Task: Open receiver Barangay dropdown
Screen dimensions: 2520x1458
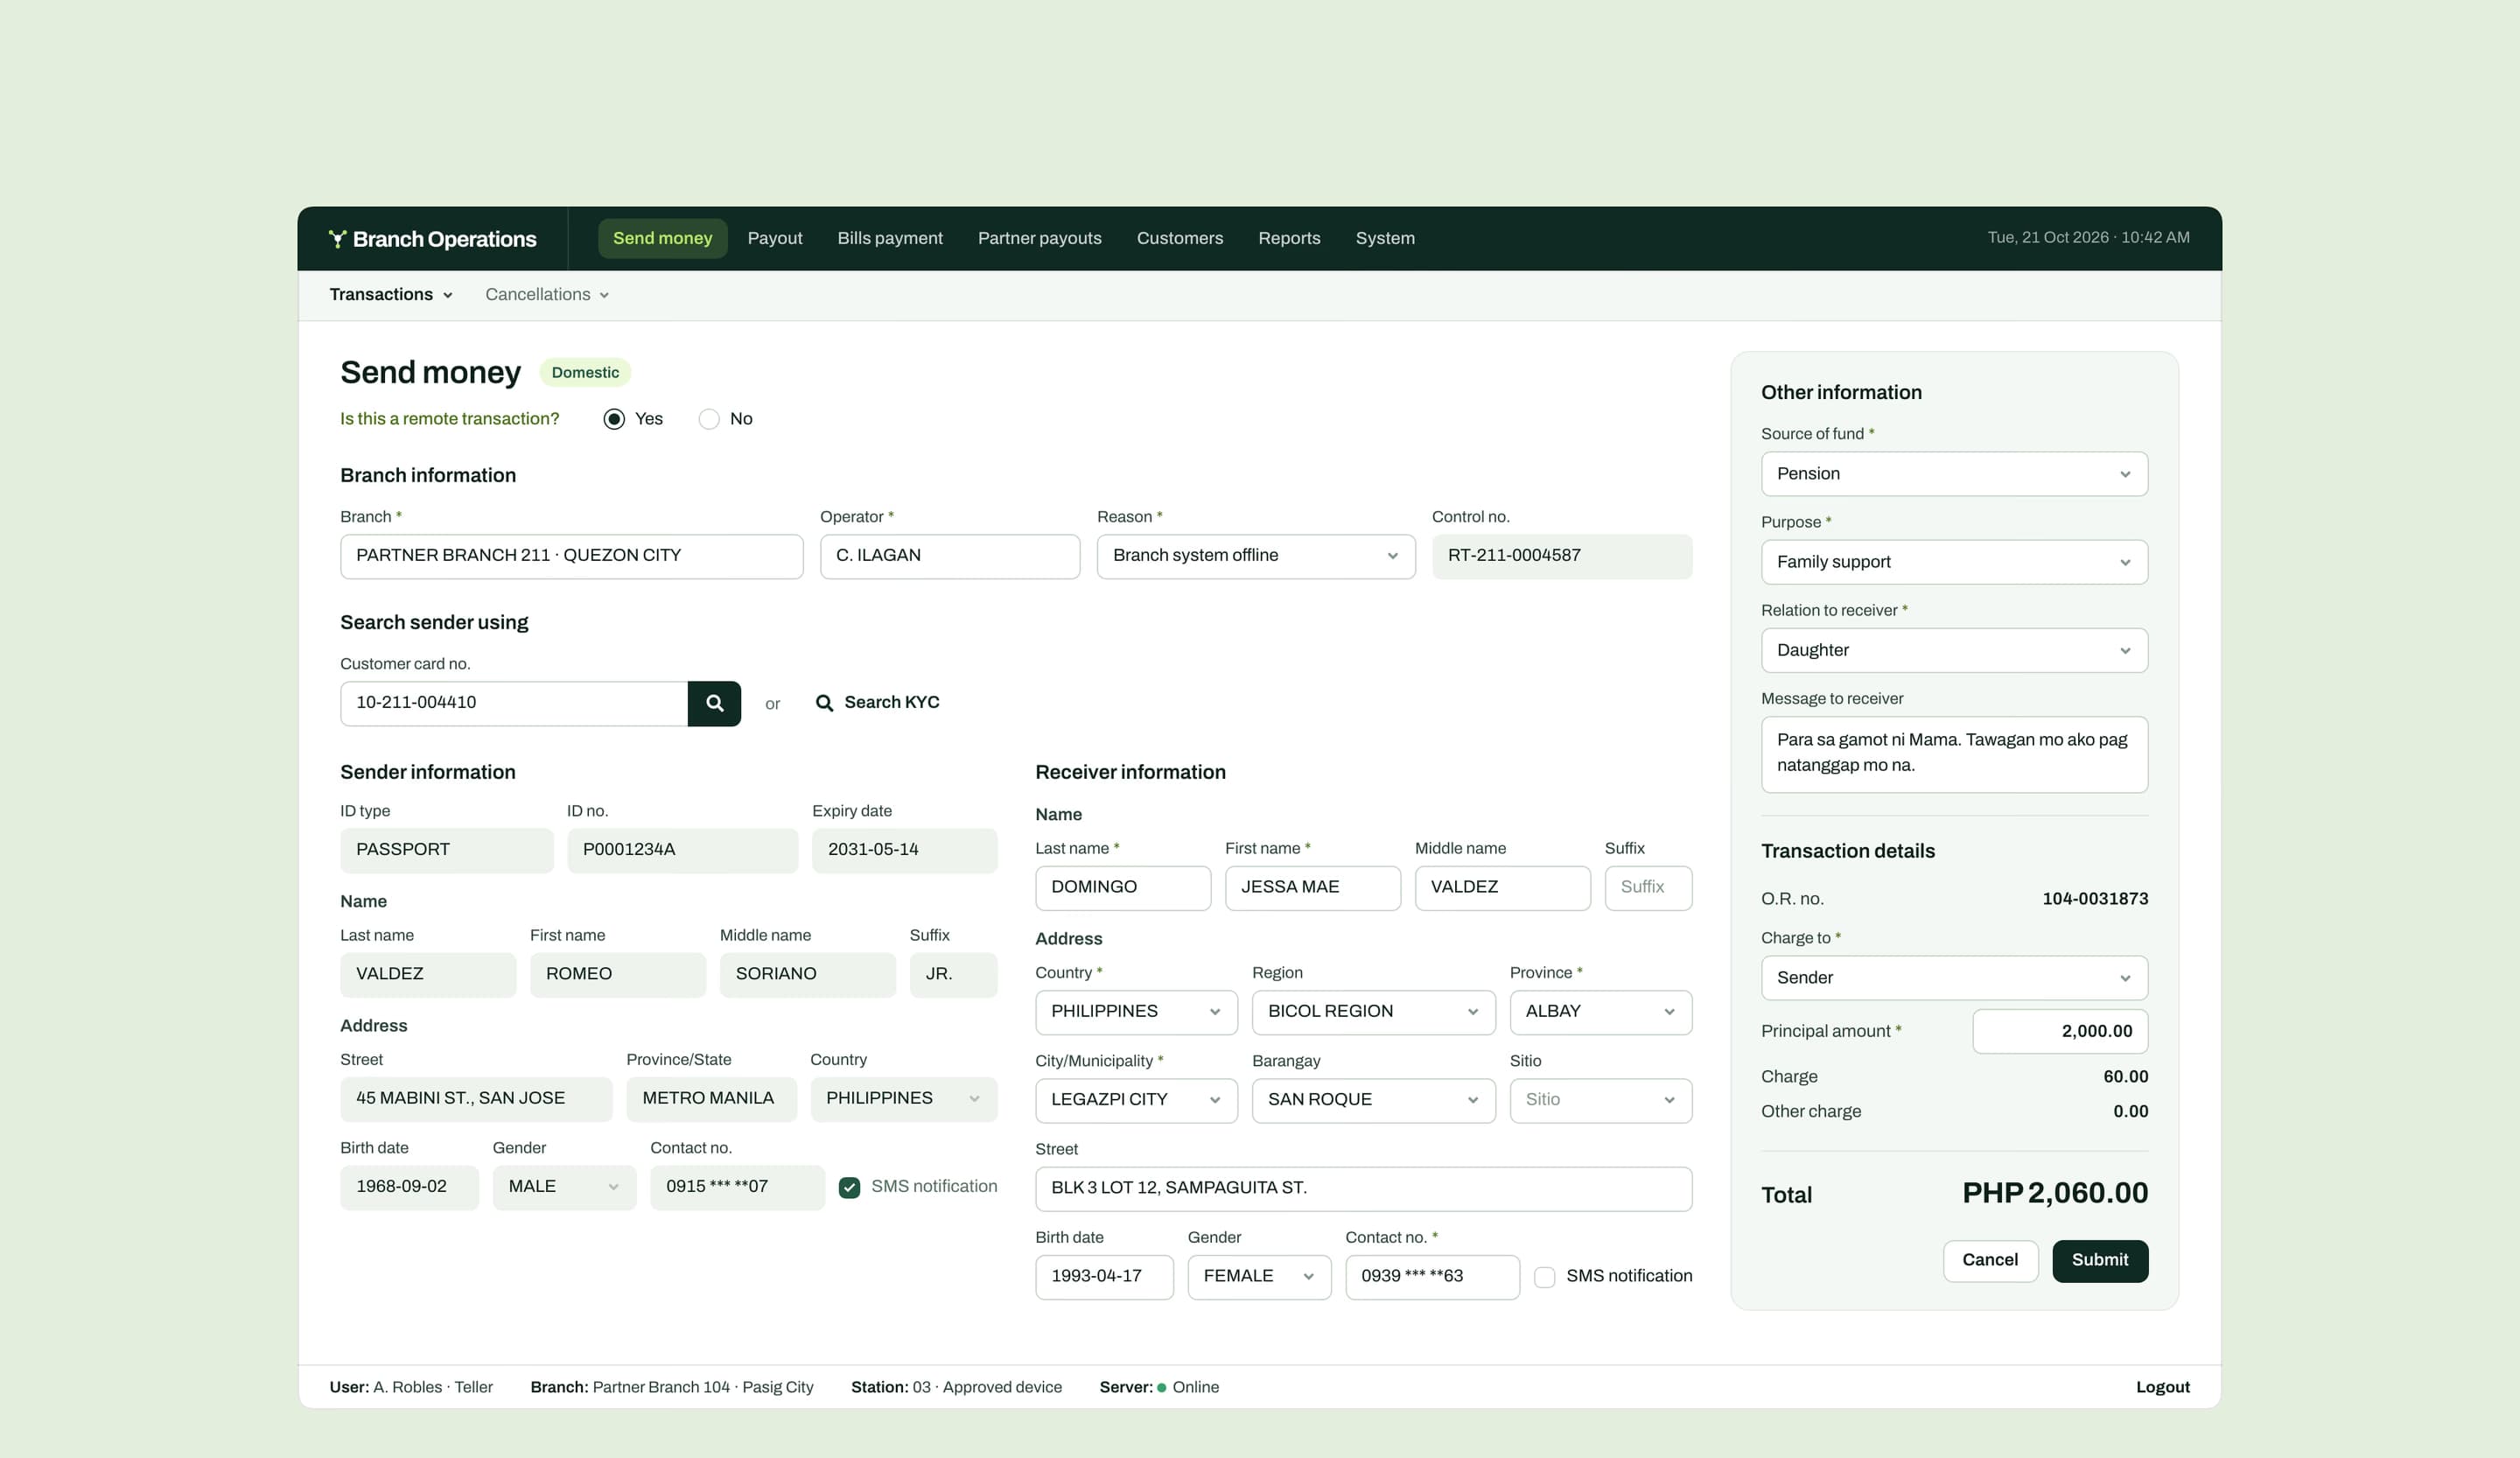Action: pyautogui.click(x=1373, y=1100)
